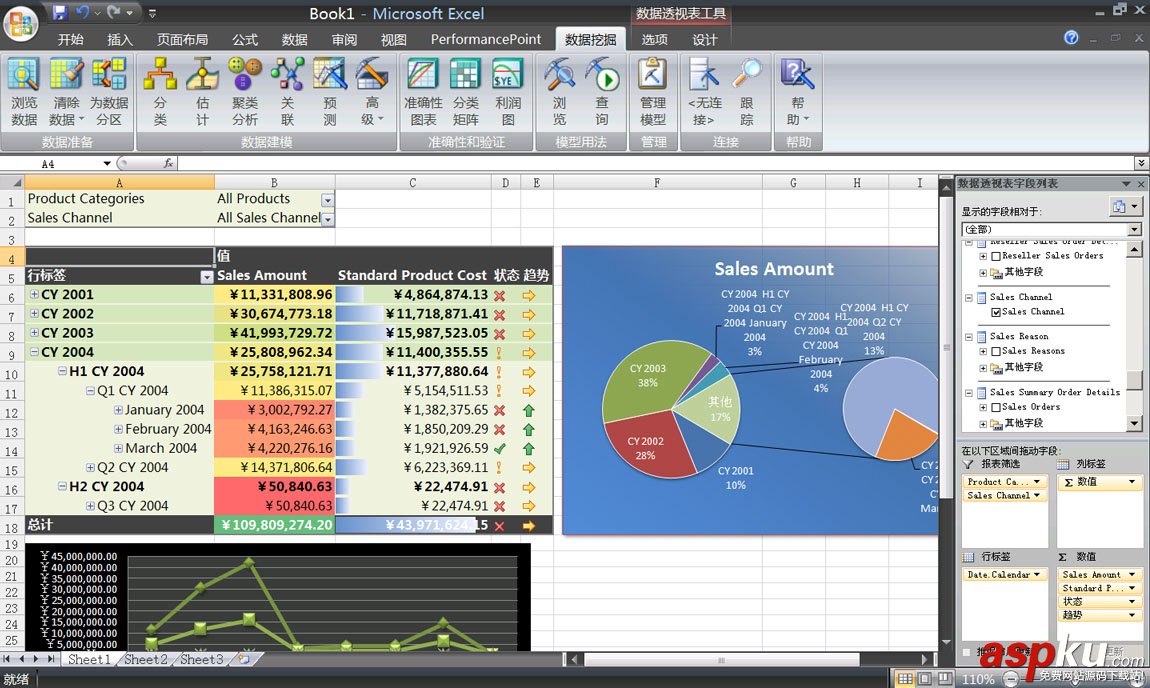
Task: Open the Date.Calendar field dropdown
Action: click(x=1038, y=575)
